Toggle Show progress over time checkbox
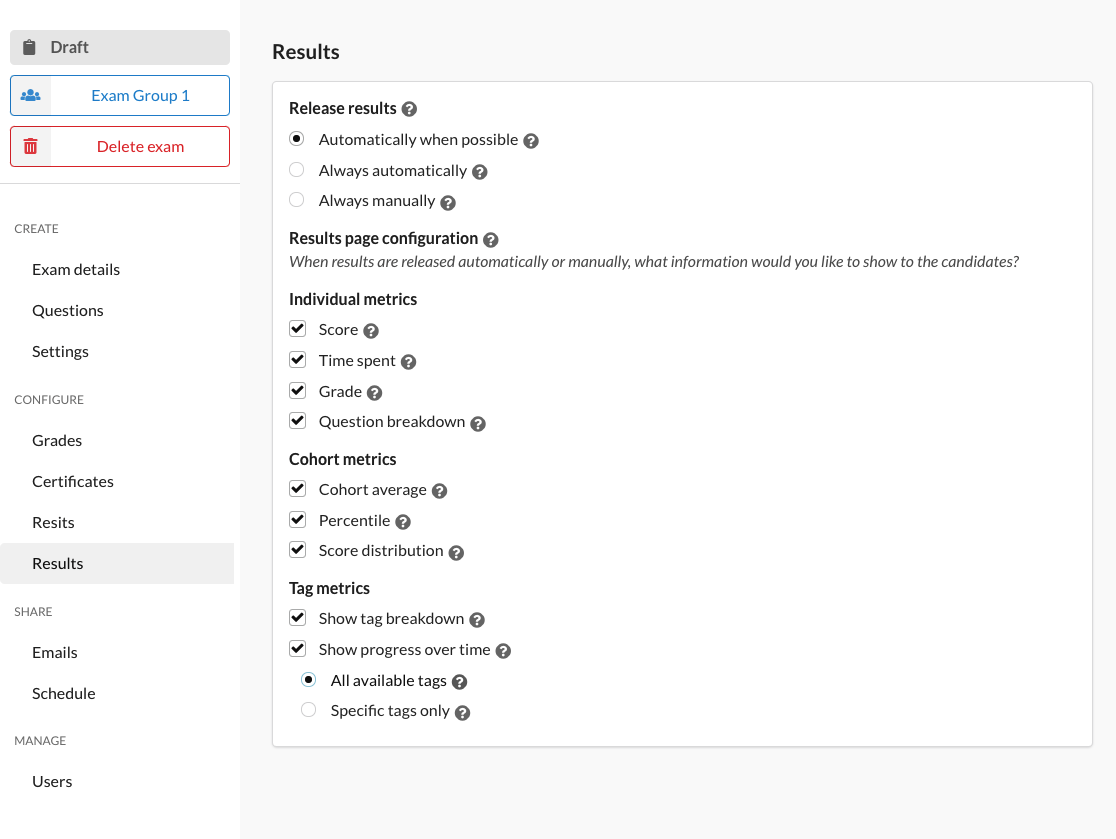The height and width of the screenshot is (839, 1116). (x=298, y=648)
